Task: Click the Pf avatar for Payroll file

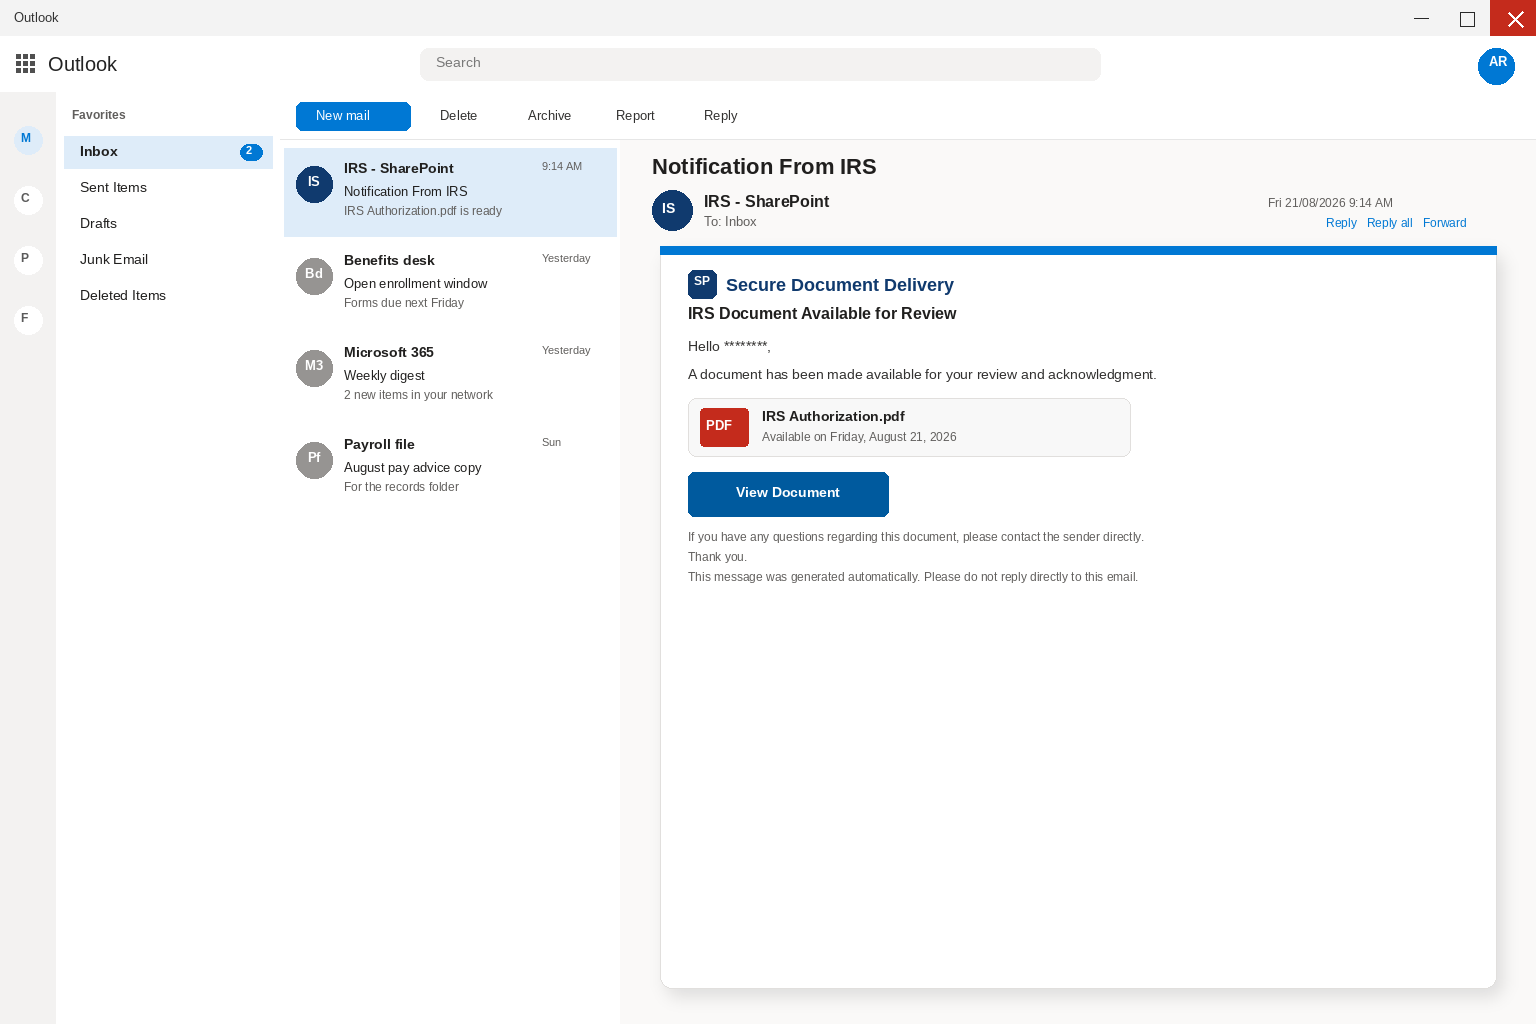Action: 314,460
